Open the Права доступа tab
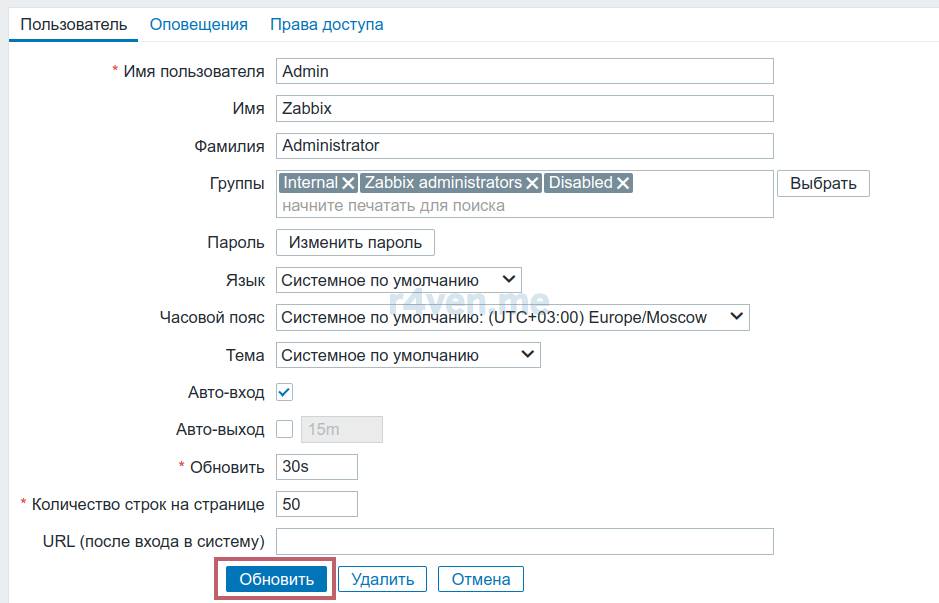Viewport: 939px width, 603px height. click(326, 24)
